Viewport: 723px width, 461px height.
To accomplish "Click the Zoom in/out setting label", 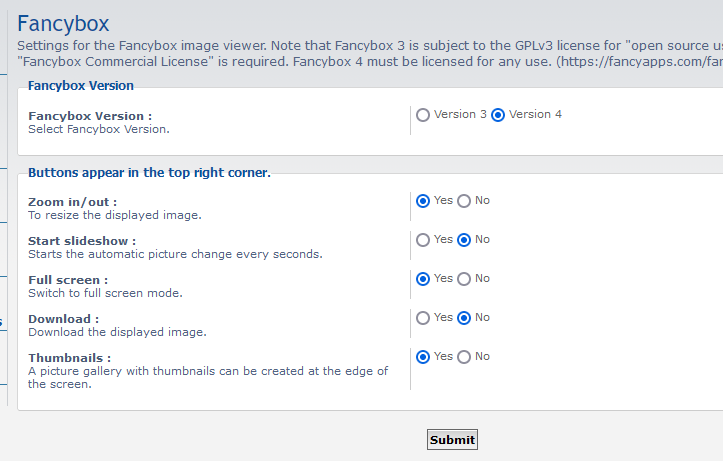I will pyautogui.click(x=72, y=202).
